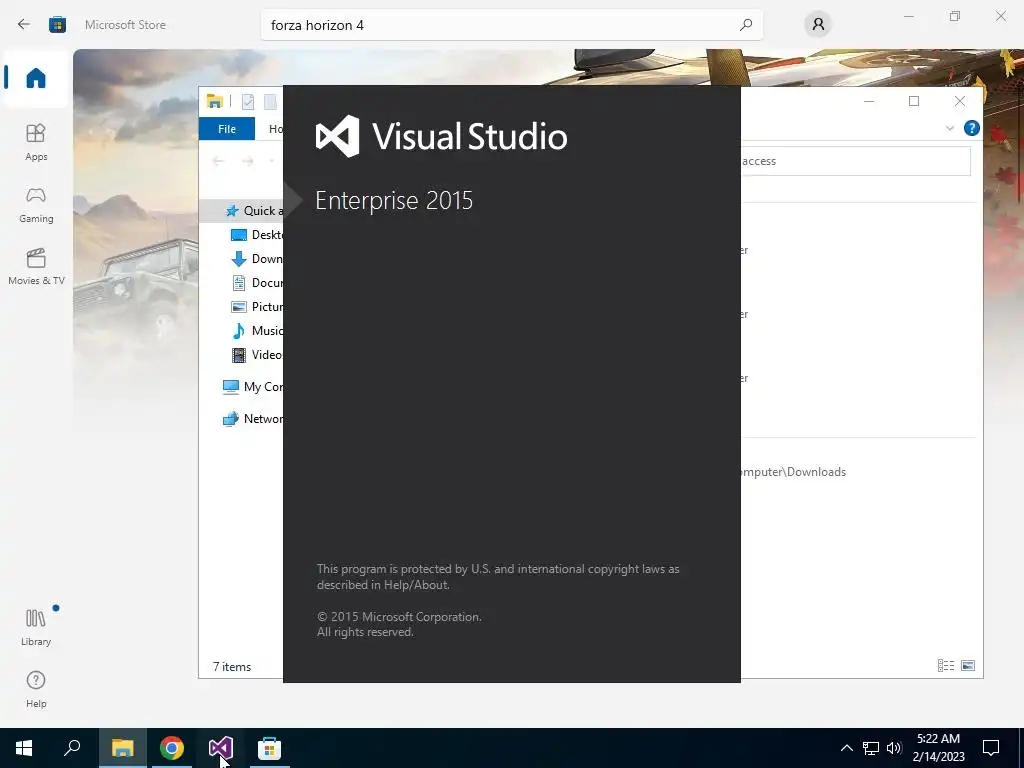Maximize the File Explorer window
Screen dimensions: 1024x768
click(x=914, y=101)
